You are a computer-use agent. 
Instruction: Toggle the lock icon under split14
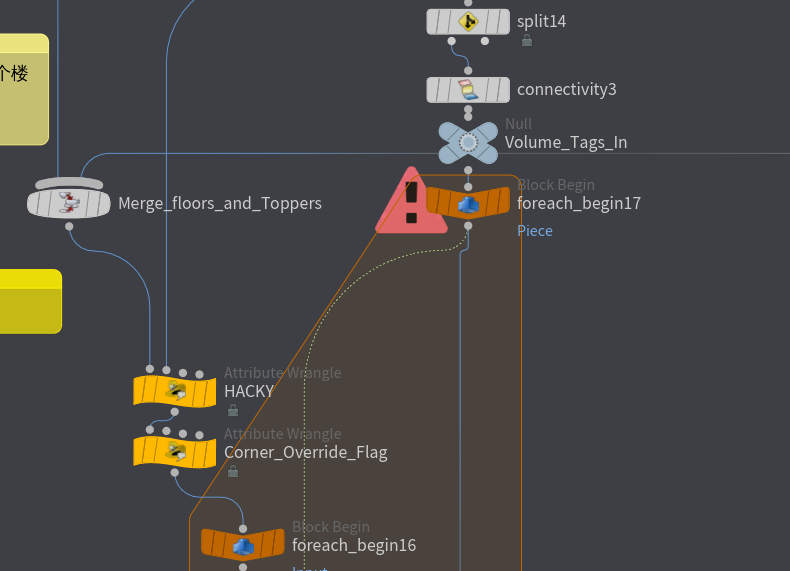point(527,40)
